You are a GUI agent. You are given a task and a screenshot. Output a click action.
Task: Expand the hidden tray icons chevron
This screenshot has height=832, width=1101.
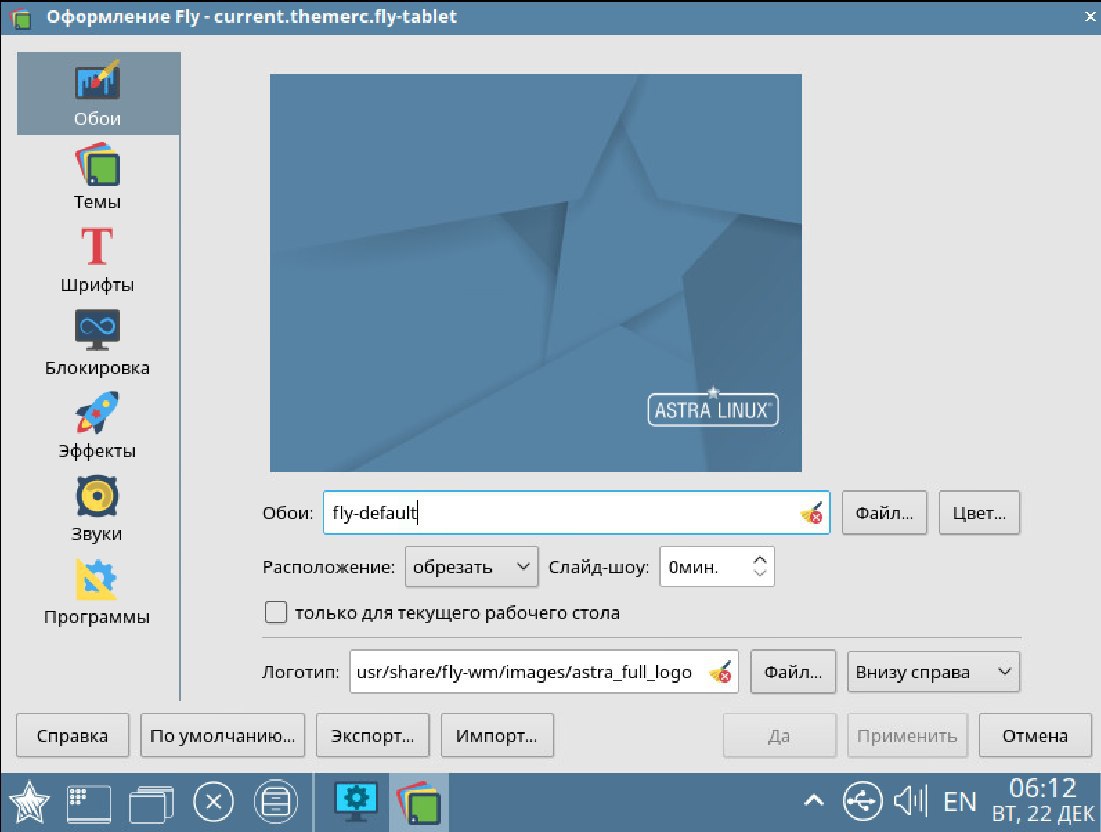(x=814, y=800)
